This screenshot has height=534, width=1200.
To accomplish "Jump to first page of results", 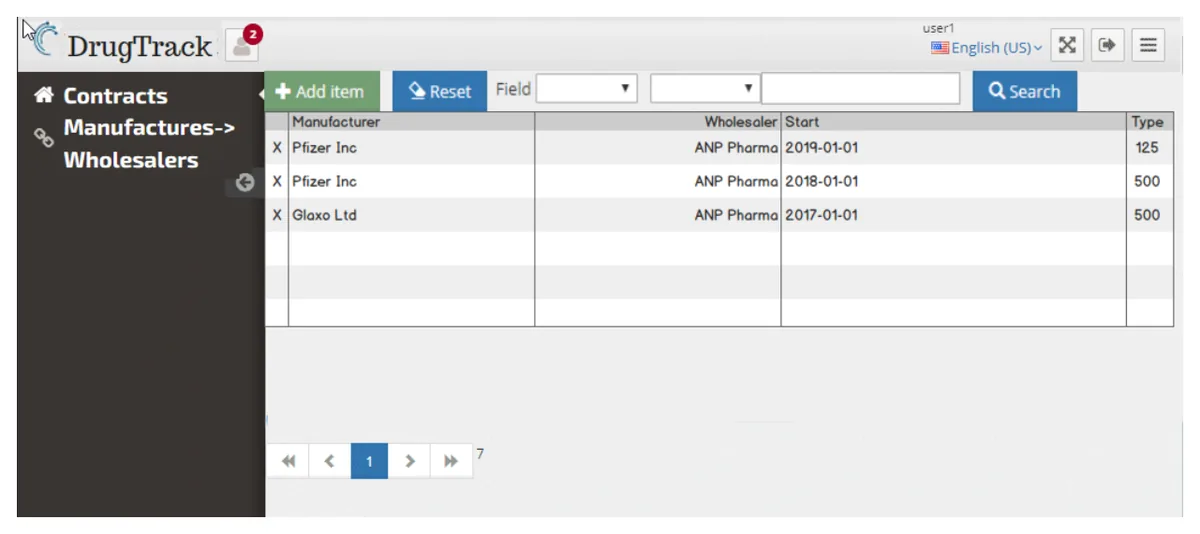I will point(288,461).
